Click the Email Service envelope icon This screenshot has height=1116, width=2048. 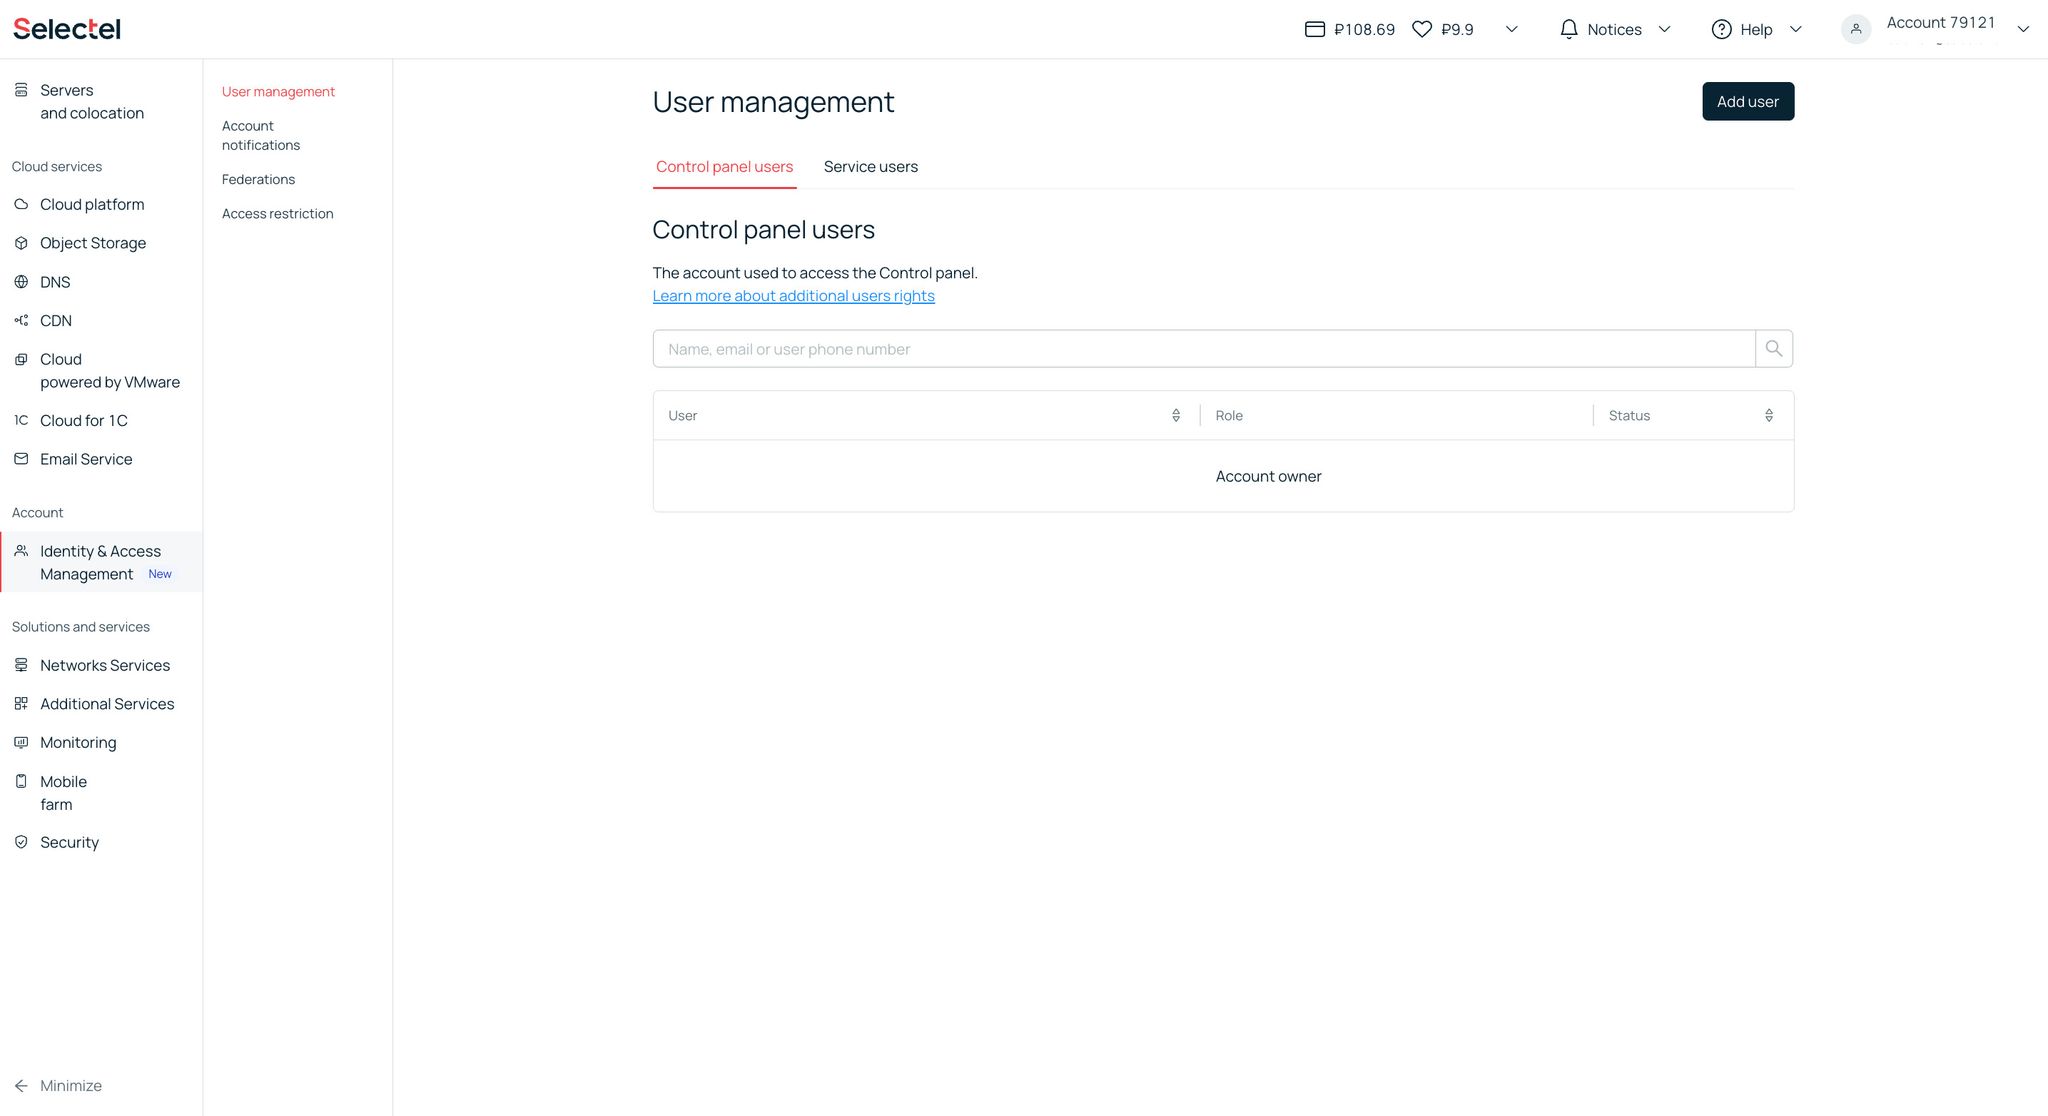point(21,459)
